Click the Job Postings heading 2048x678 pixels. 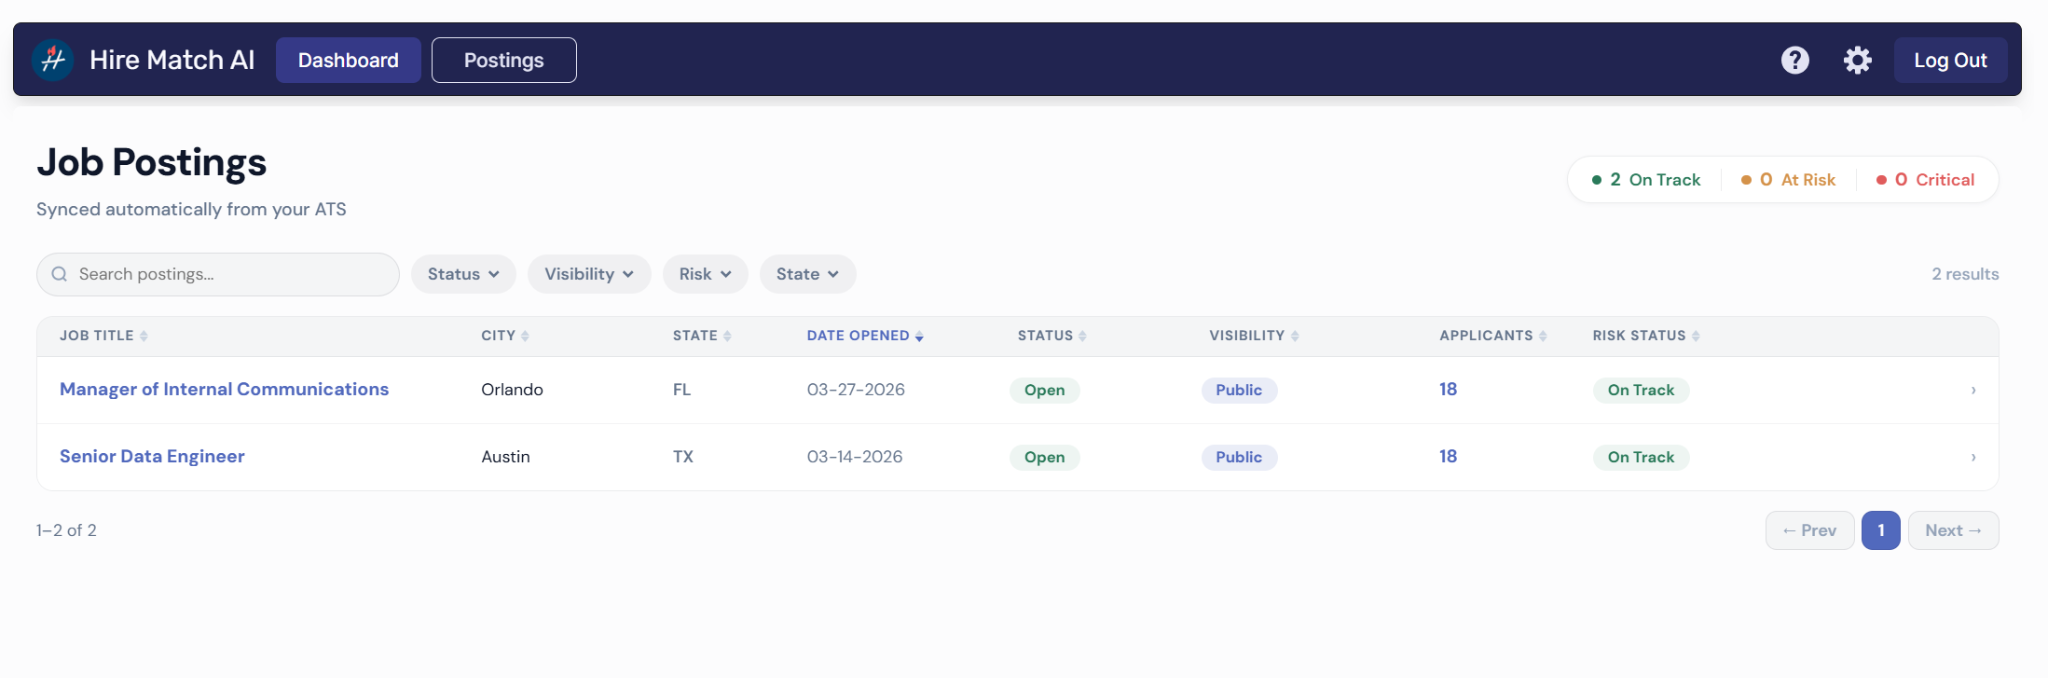tap(152, 162)
